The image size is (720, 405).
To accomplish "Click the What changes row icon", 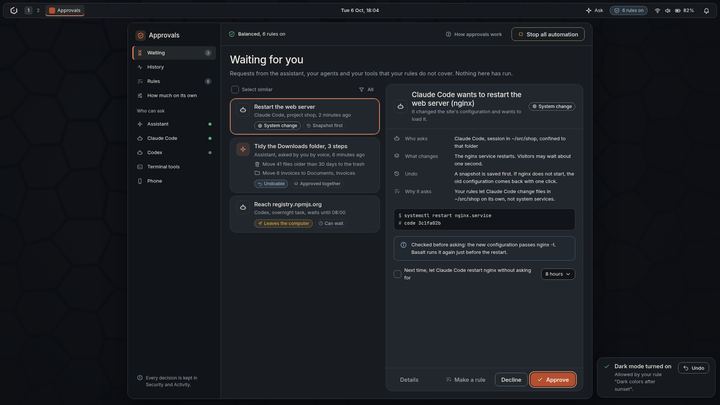I will coord(397,156).
